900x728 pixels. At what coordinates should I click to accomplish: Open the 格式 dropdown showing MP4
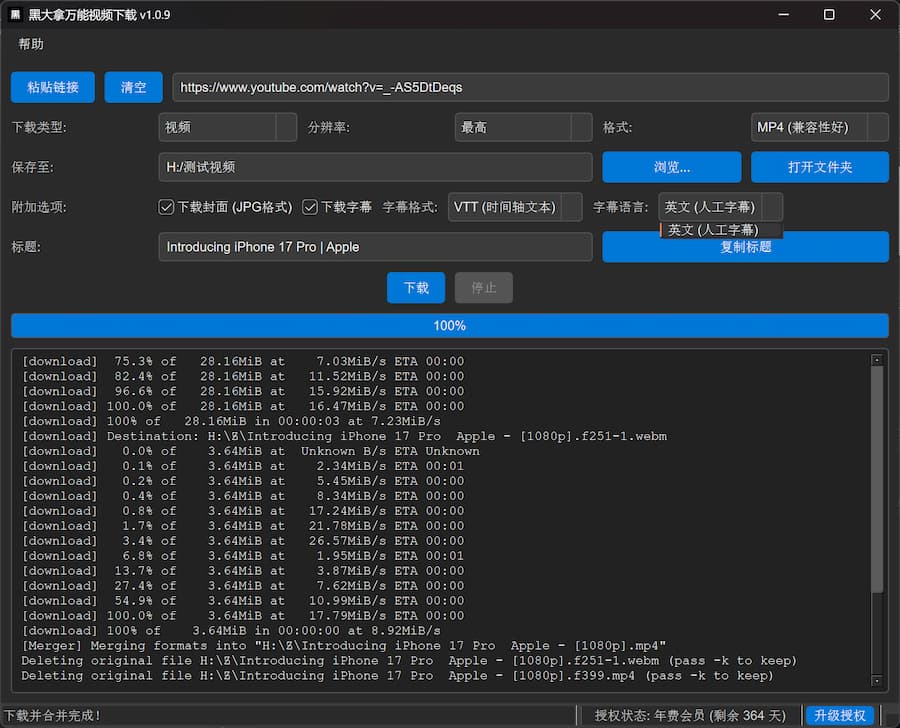point(819,127)
